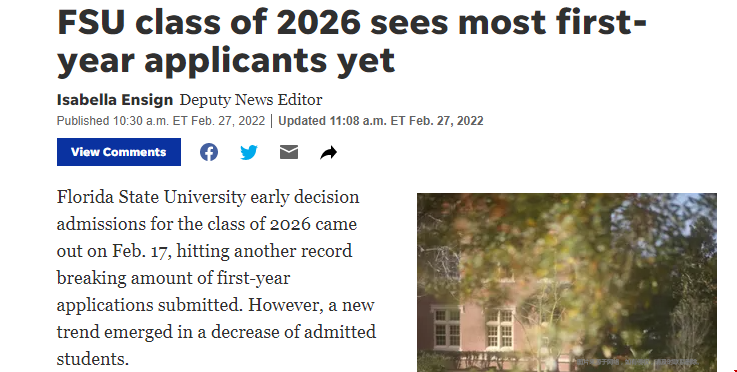Click the watermark text on the photo

pyautogui.click(x=637, y=362)
